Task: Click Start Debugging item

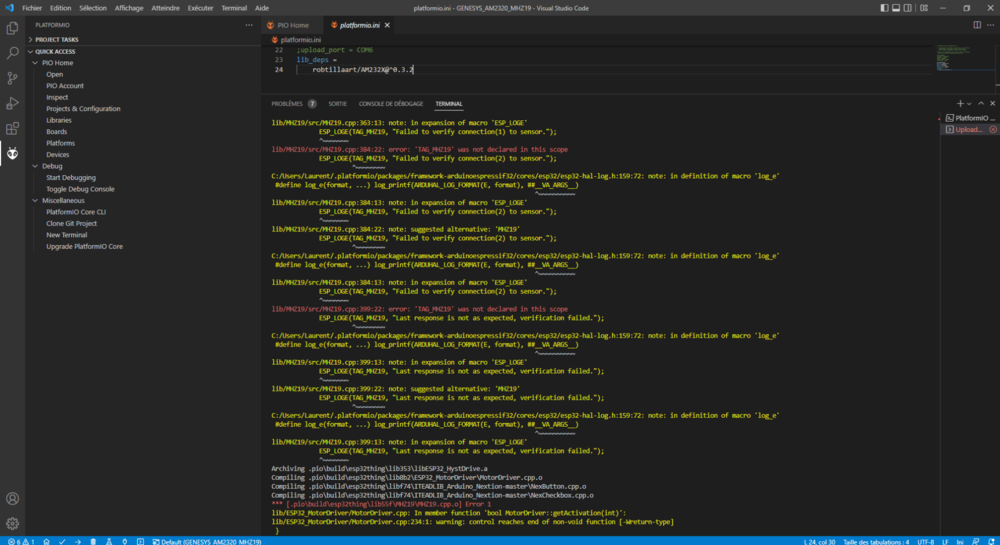Action: pyautogui.click(x=71, y=178)
